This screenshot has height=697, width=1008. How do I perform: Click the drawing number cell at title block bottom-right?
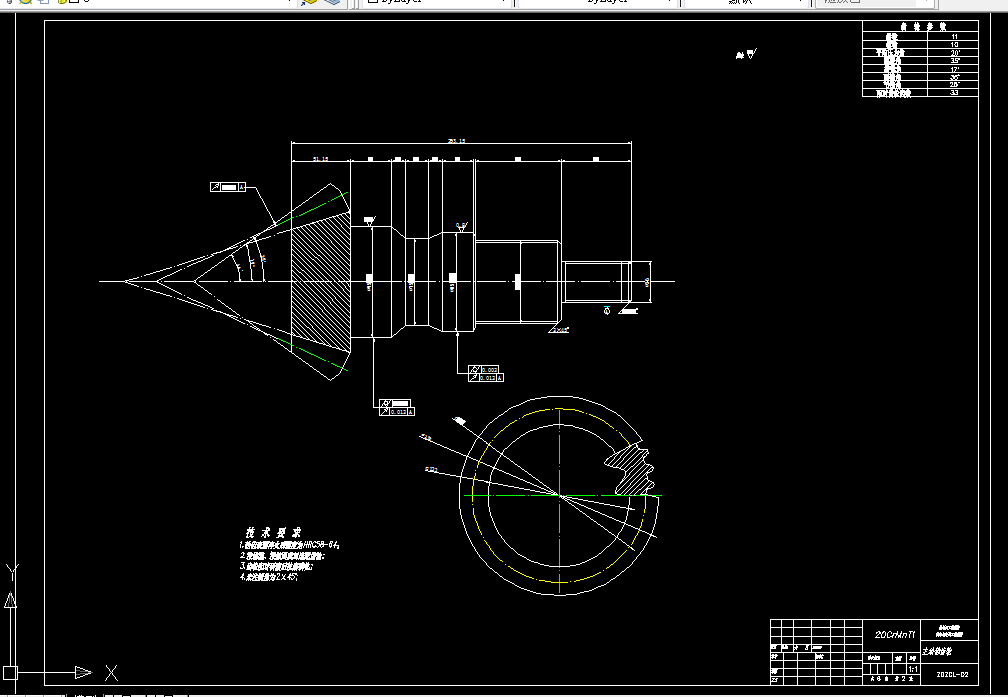(952, 674)
